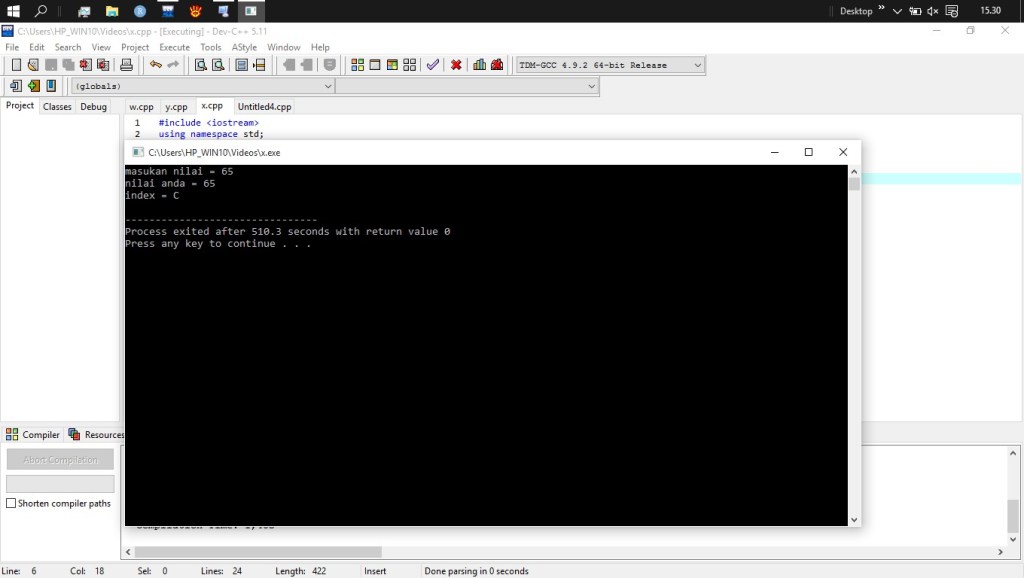This screenshot has width=1024, height=578.
Task: Click the New file icon in toolbar
Action: click(x=16, y=65)
